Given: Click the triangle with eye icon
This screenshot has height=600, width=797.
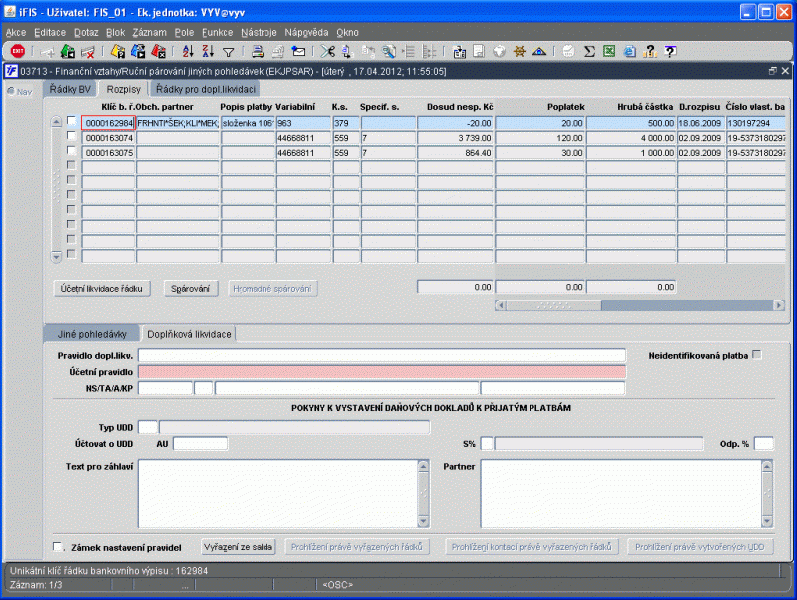Looking at the screenshot, I should coord(539,51).
